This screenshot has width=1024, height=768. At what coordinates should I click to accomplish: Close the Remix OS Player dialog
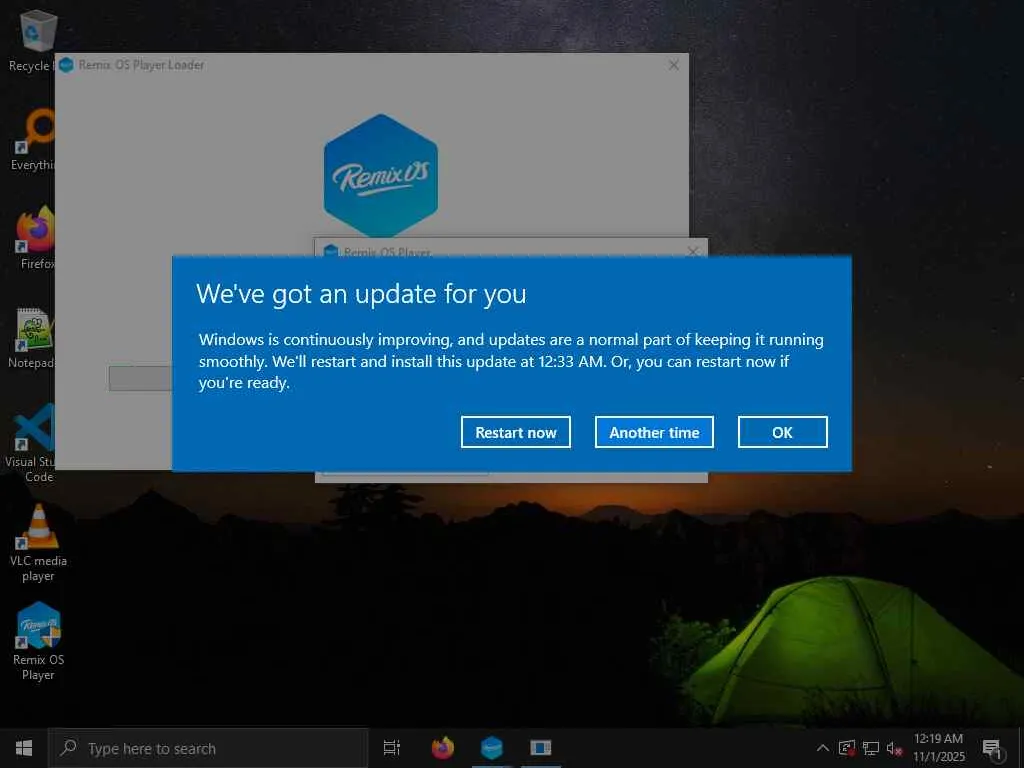pos(693,251)
